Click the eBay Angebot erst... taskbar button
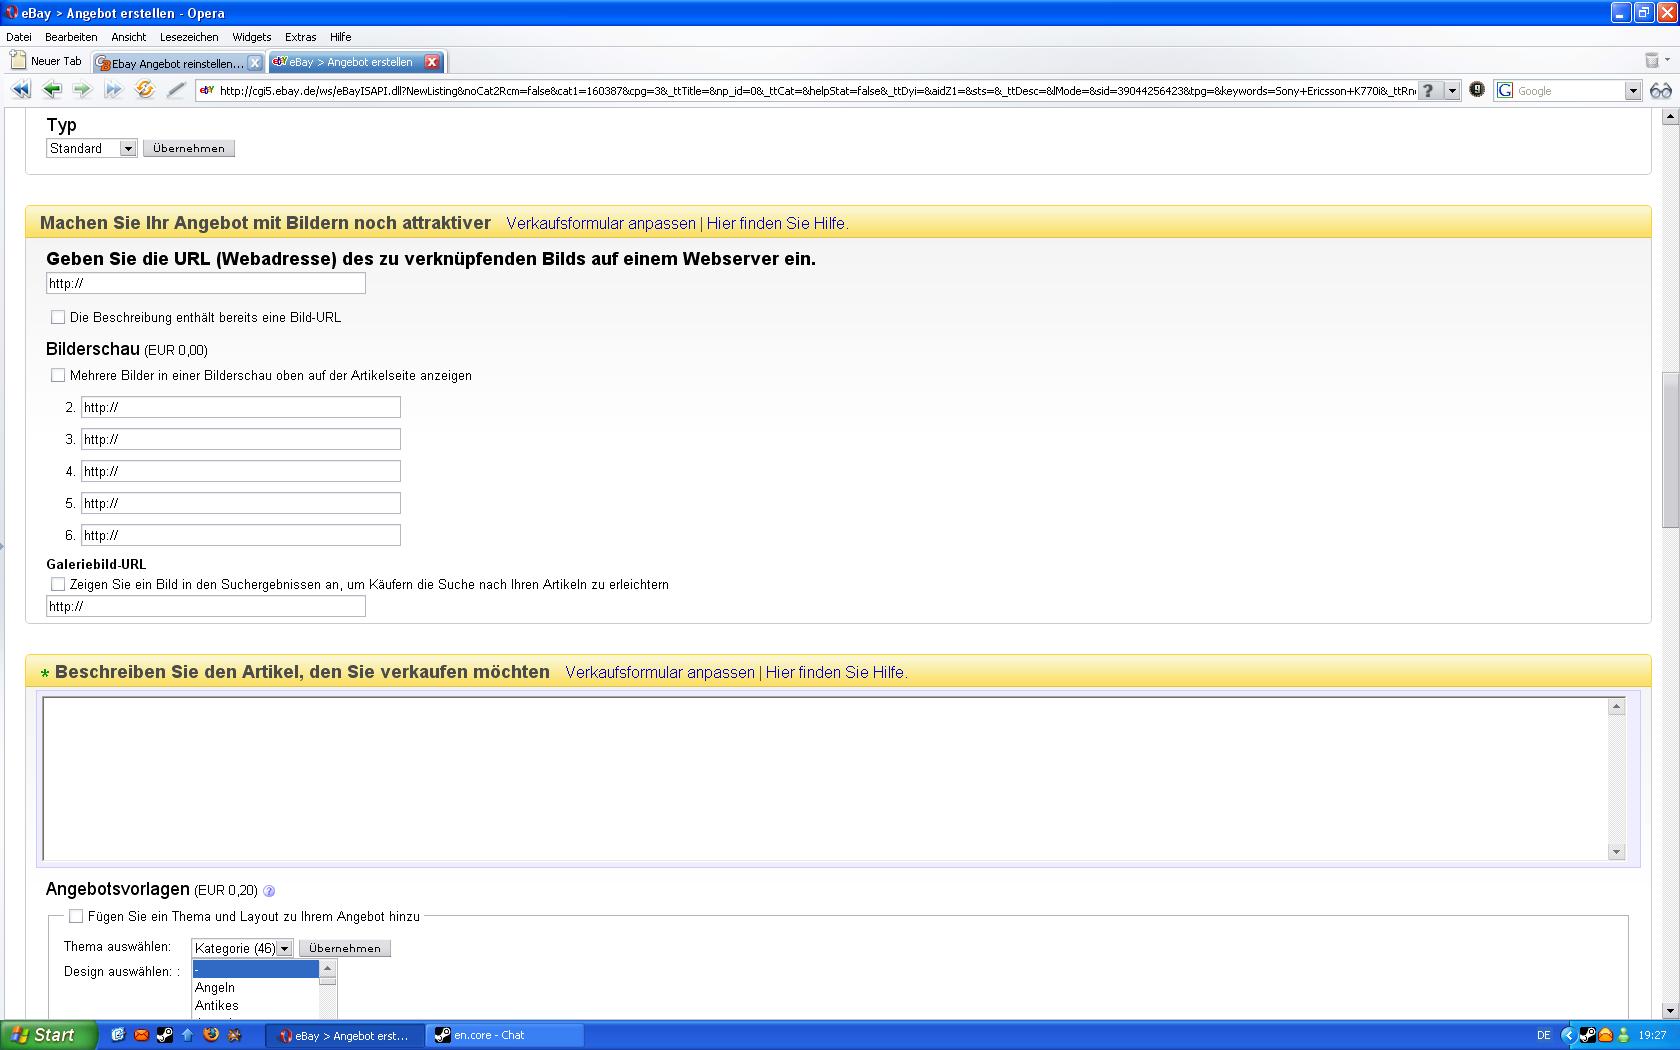 (345, 1035)
